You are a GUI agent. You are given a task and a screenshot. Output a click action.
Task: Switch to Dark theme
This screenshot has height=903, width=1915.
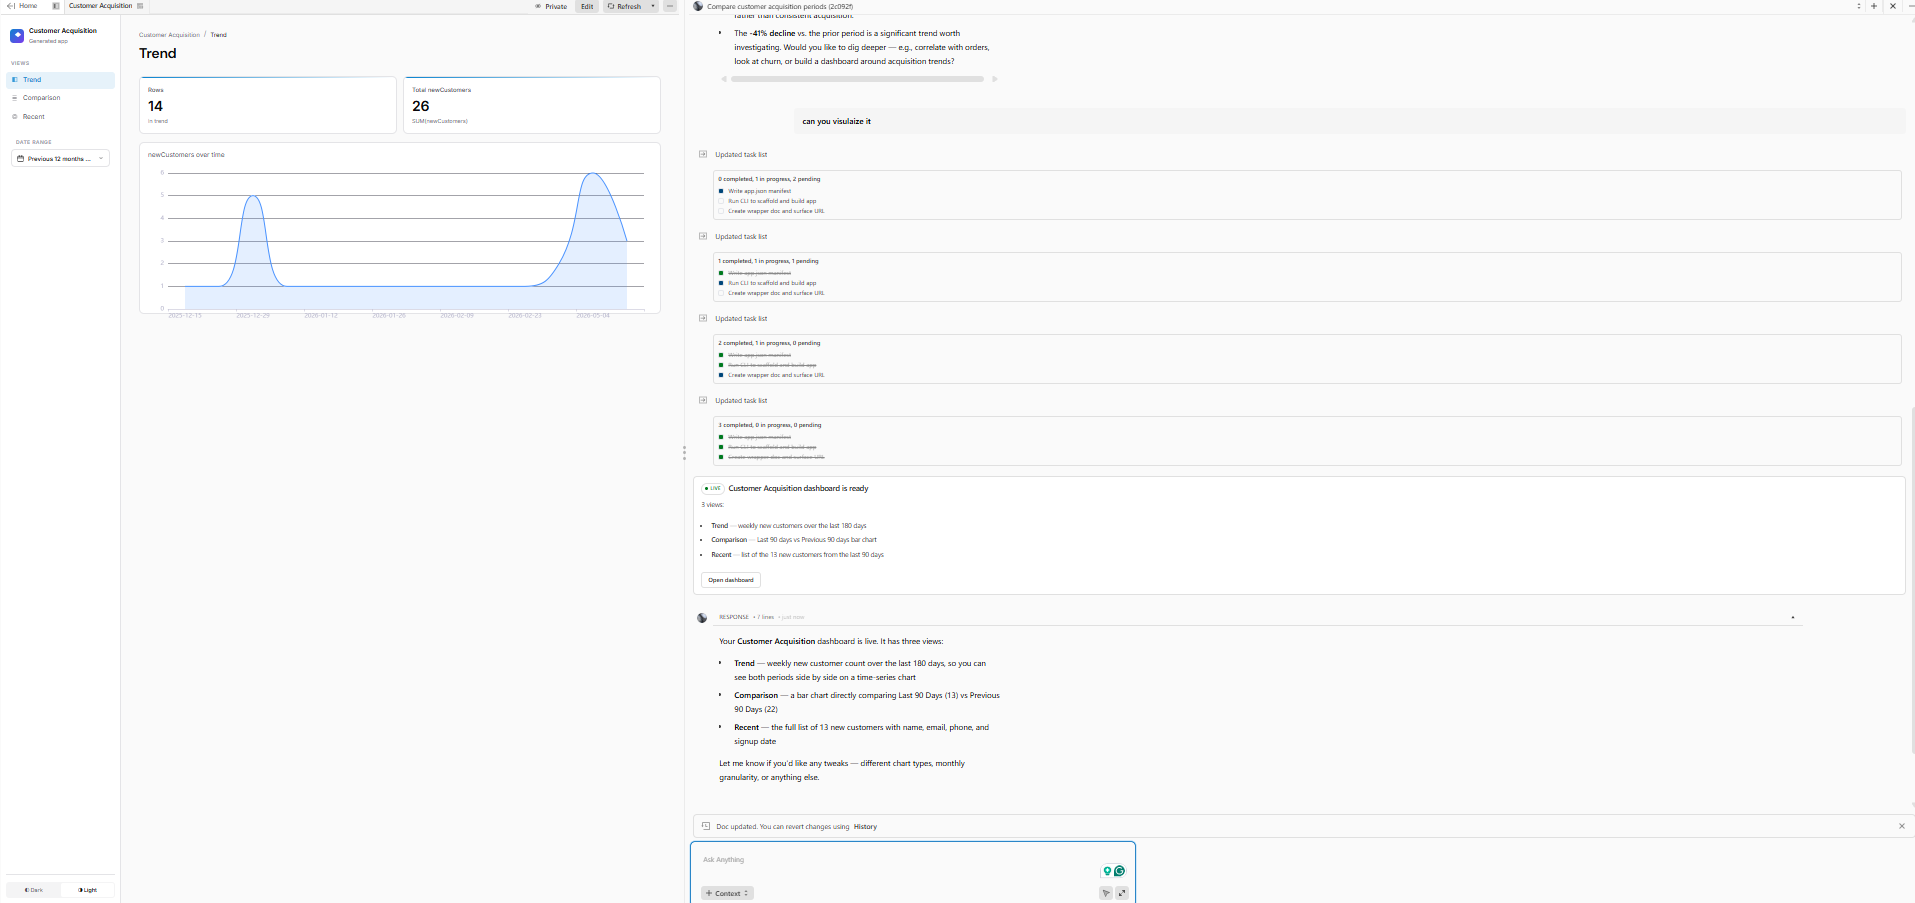tap(34, 890)
